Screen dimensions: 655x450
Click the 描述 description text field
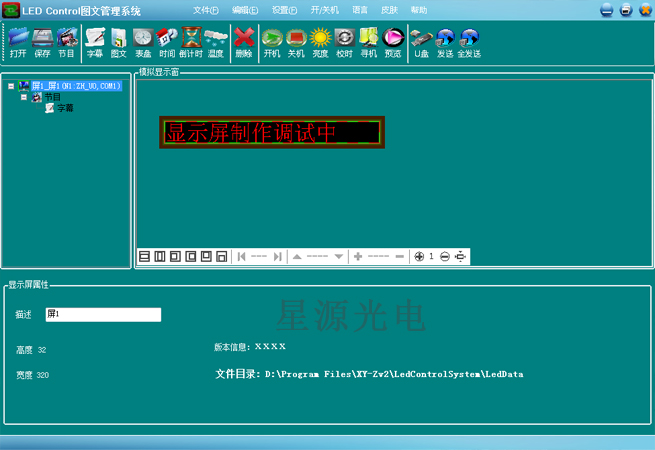click(103, 315)
